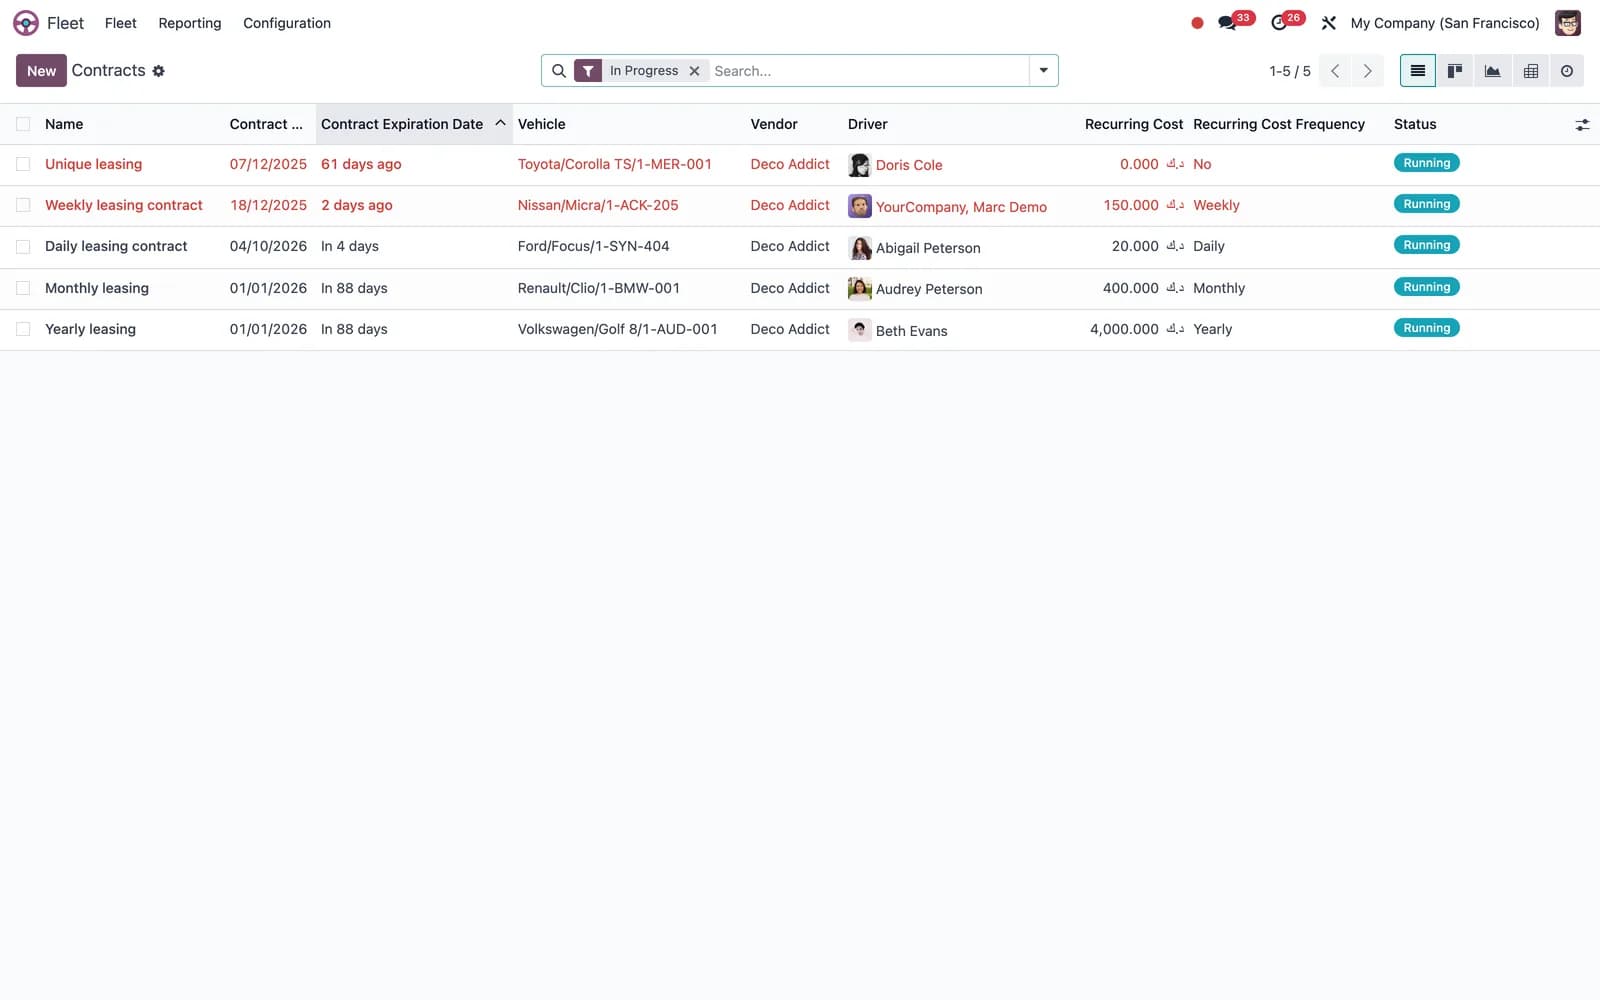
Task: Click the New button
Action: pyautogui.click(x=41, y=71)
